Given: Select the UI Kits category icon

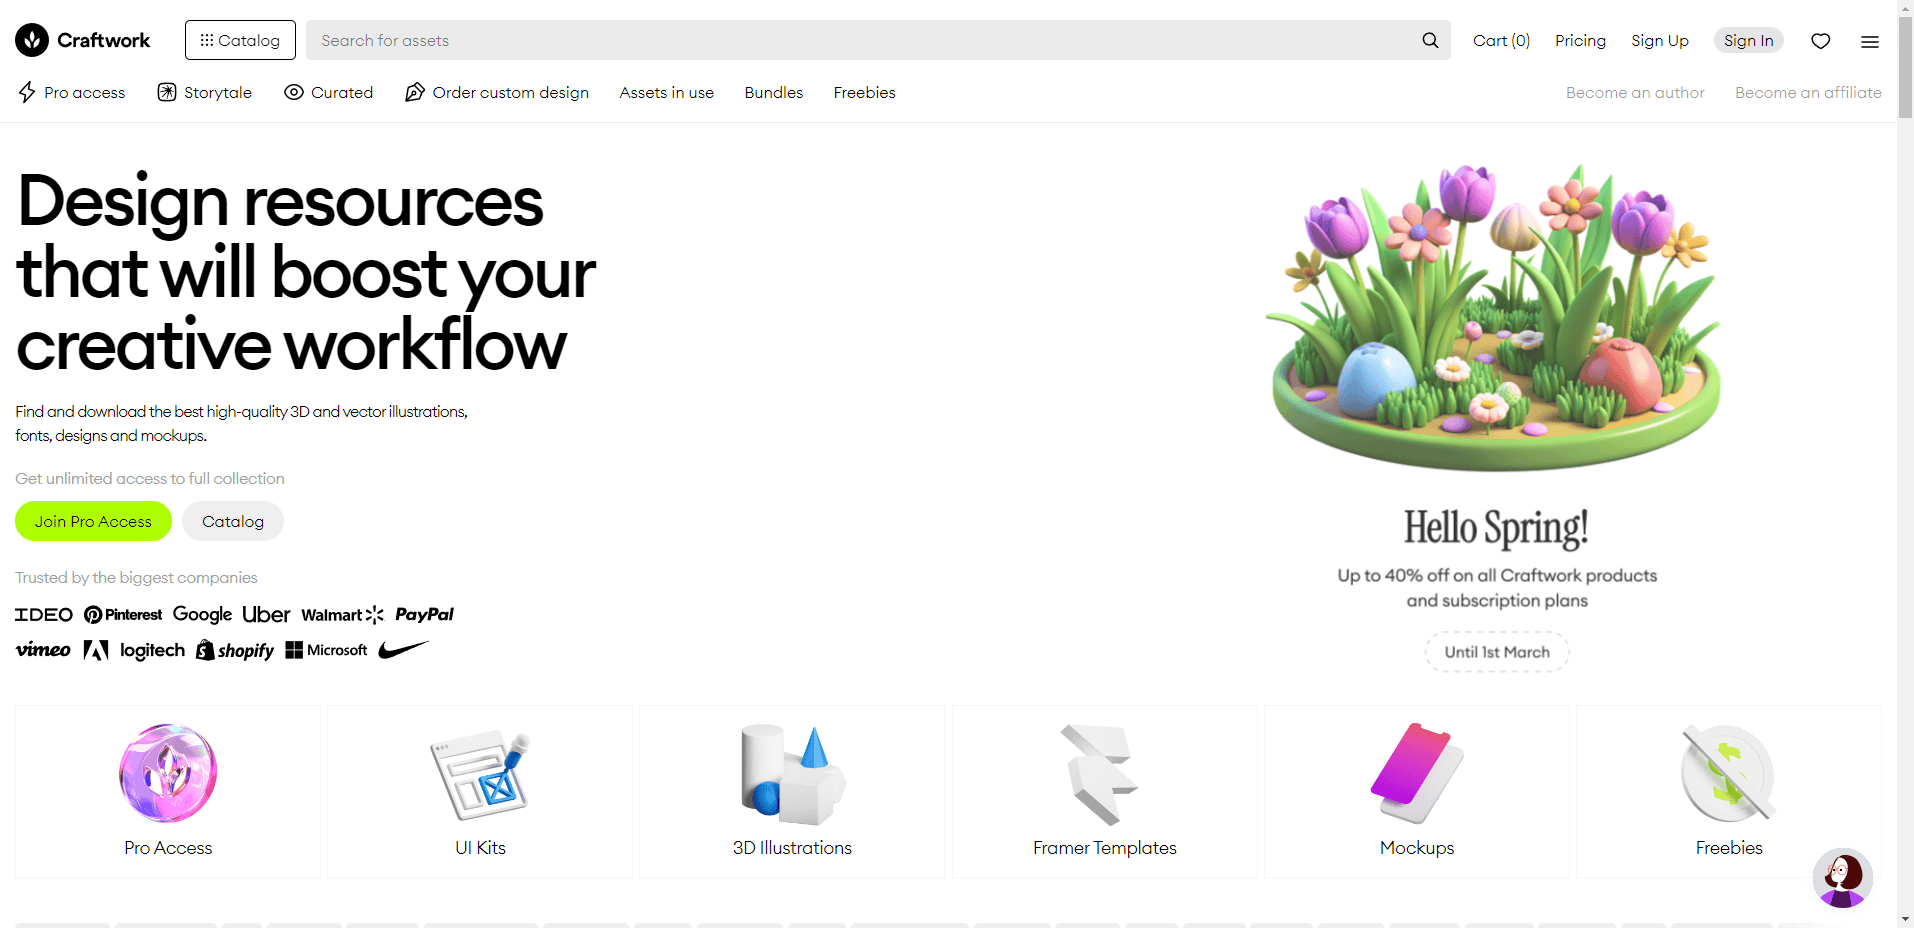Looking at the screenshot, I should pos(480,774).
